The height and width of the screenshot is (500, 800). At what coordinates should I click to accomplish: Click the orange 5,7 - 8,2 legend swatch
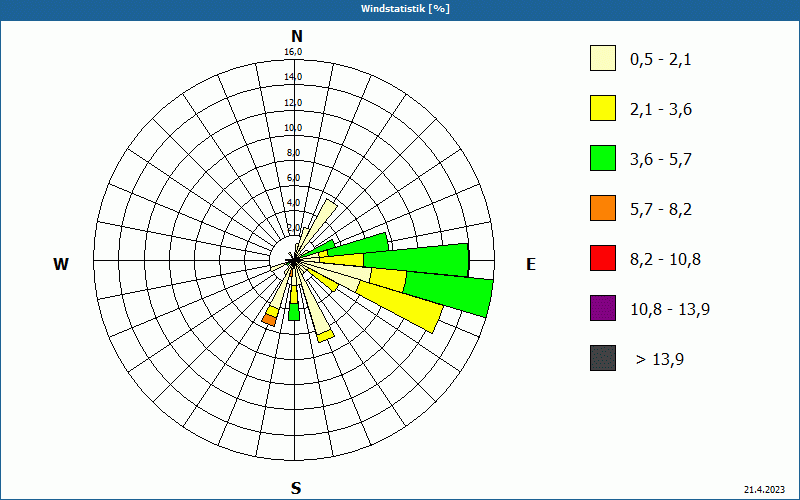(603, 208)
